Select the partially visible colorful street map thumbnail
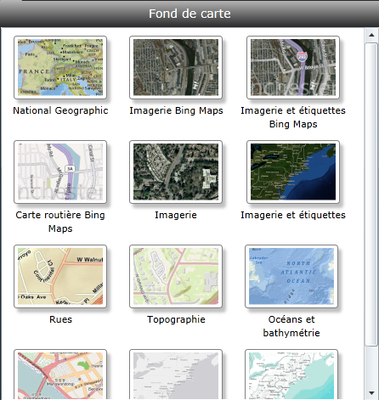Image resolution: width=379 pixels, height=400 pixels. [x=60, y=374]
